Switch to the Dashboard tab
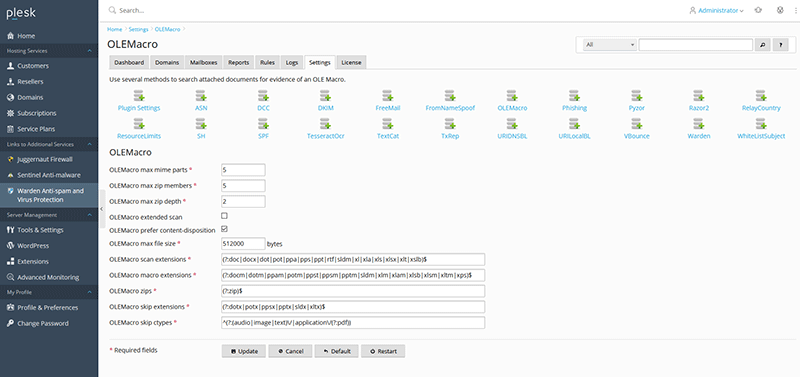 (x=129, y=62)
